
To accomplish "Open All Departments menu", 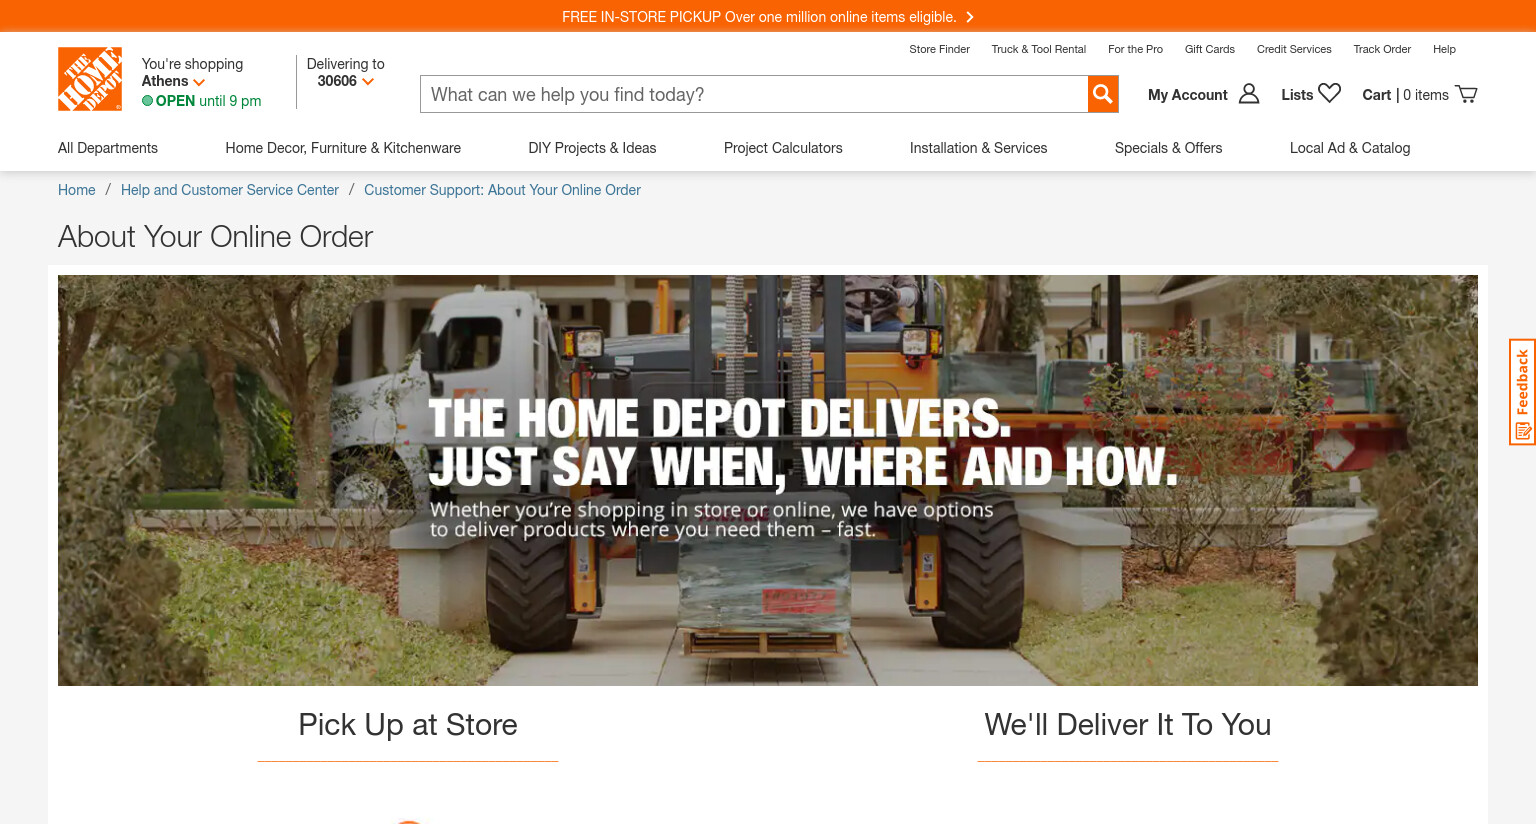I will tap(108, 148).
